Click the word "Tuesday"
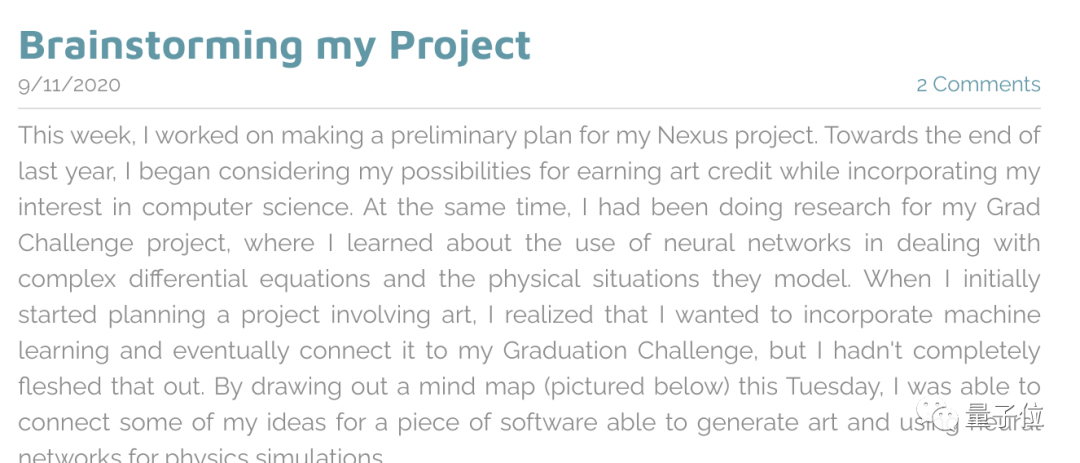The height and width of the screenshot is (463, 1080). pyautogui.click(x=832, y=387)
